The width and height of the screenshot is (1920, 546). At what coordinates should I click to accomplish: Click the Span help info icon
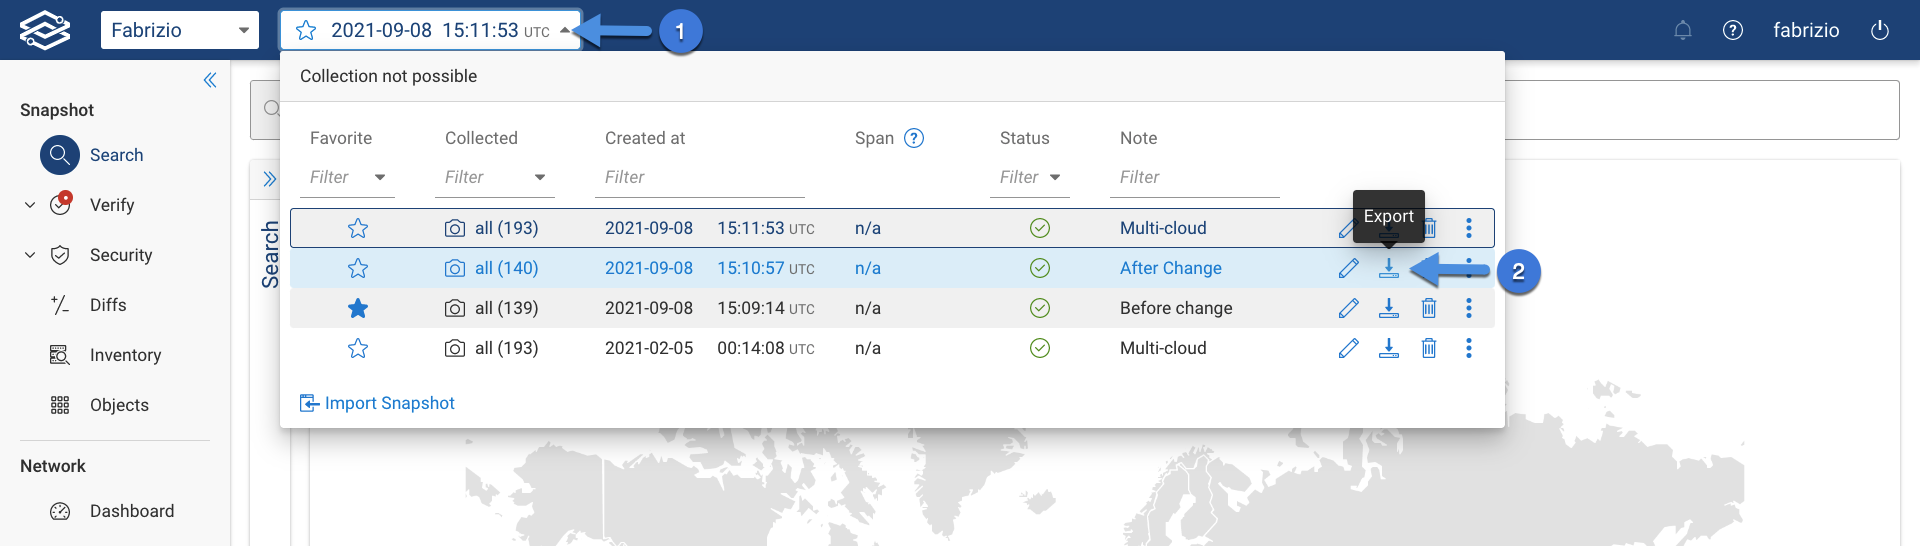914,138
